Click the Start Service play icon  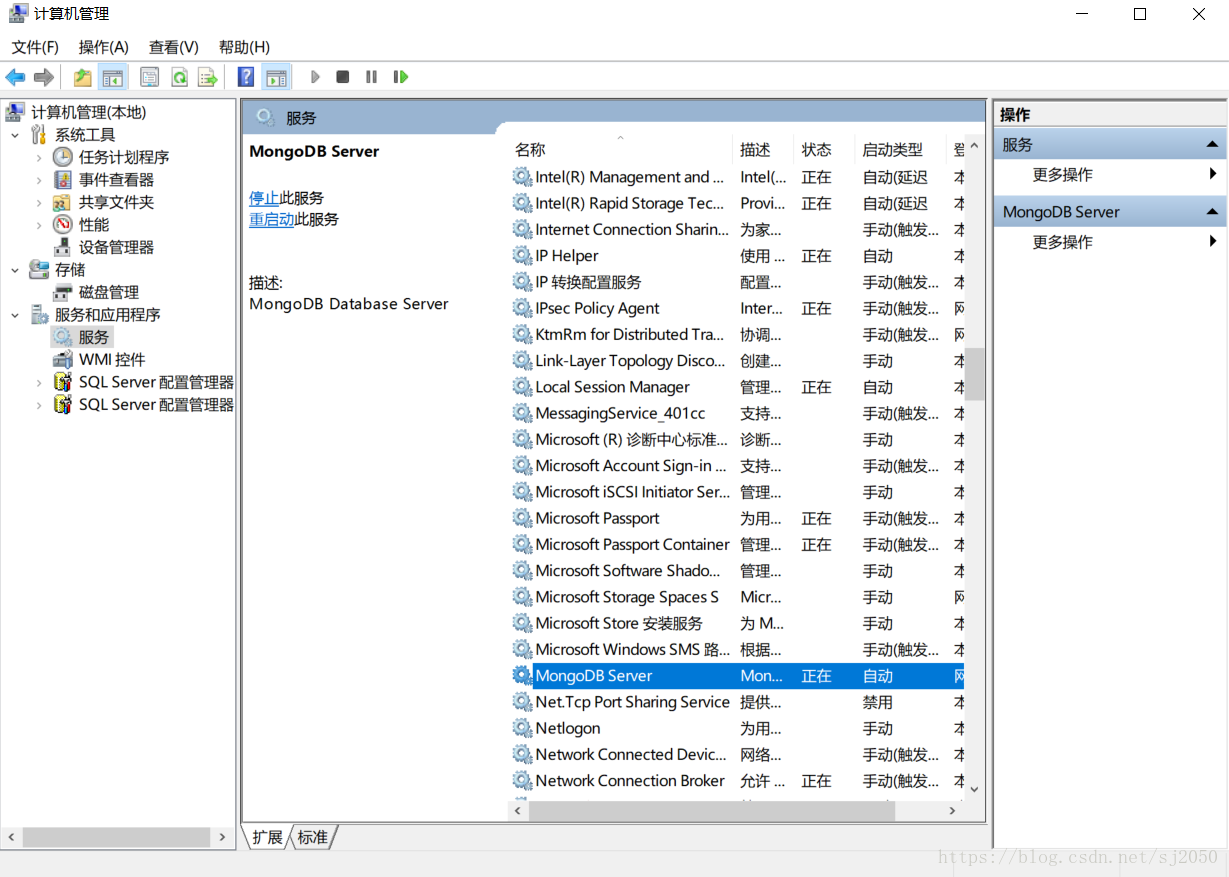[315, 77]
